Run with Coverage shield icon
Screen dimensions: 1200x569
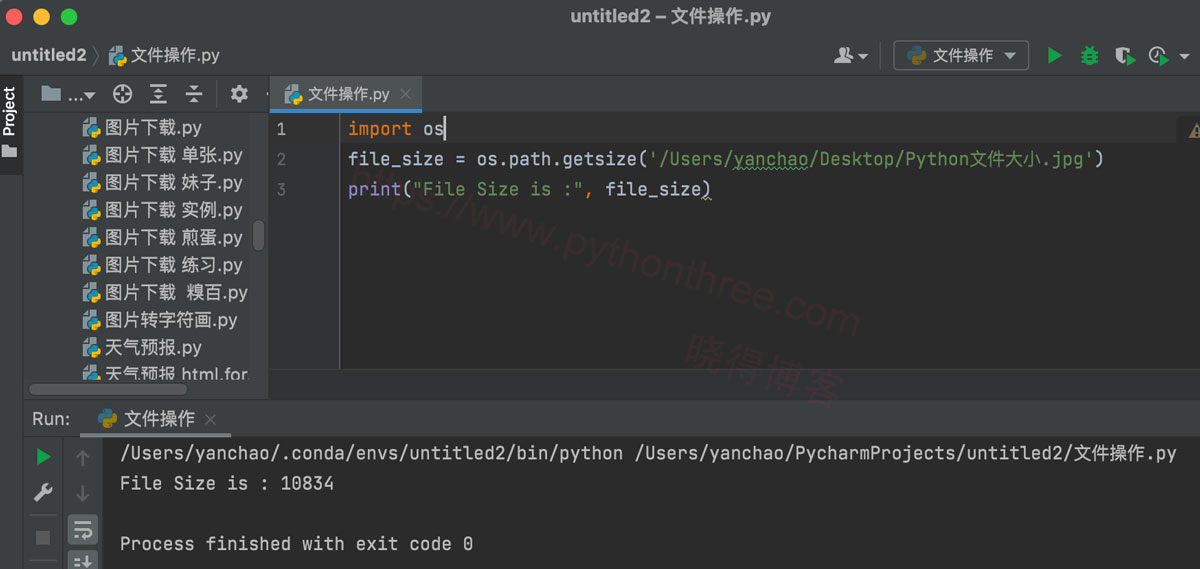[x=1125, y=56]
